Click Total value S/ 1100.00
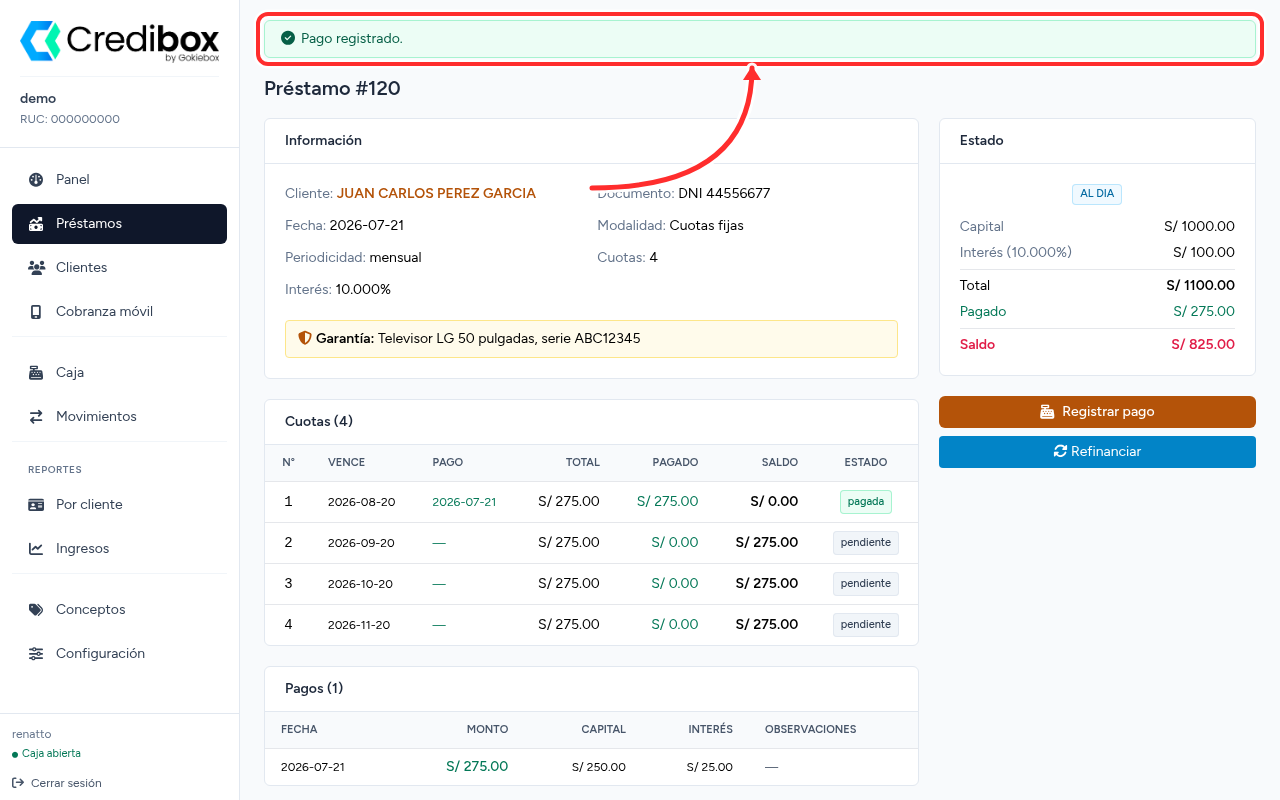The height and width of the screenshot is (800, 1280). (x=1200, y=286)
